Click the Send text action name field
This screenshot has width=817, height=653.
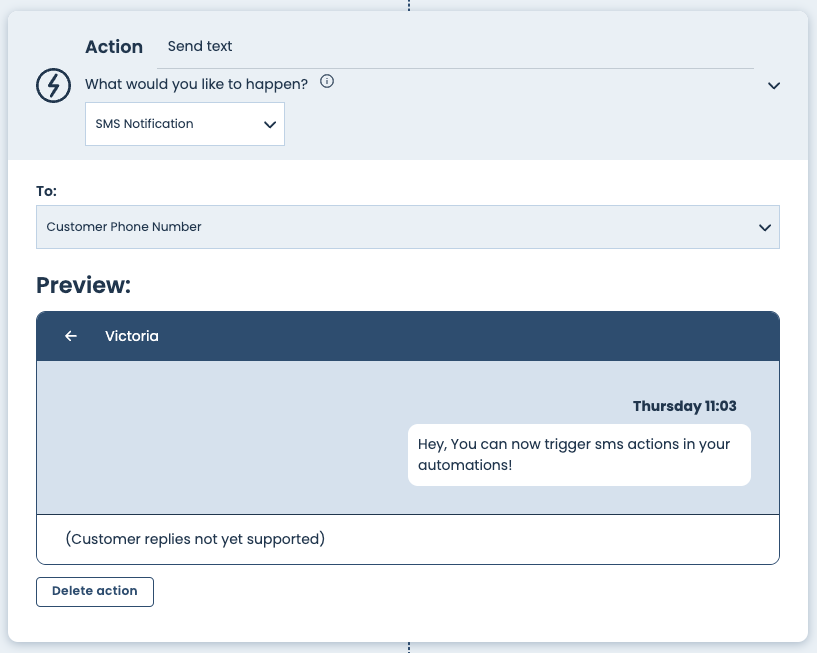(x=455, y=47)
